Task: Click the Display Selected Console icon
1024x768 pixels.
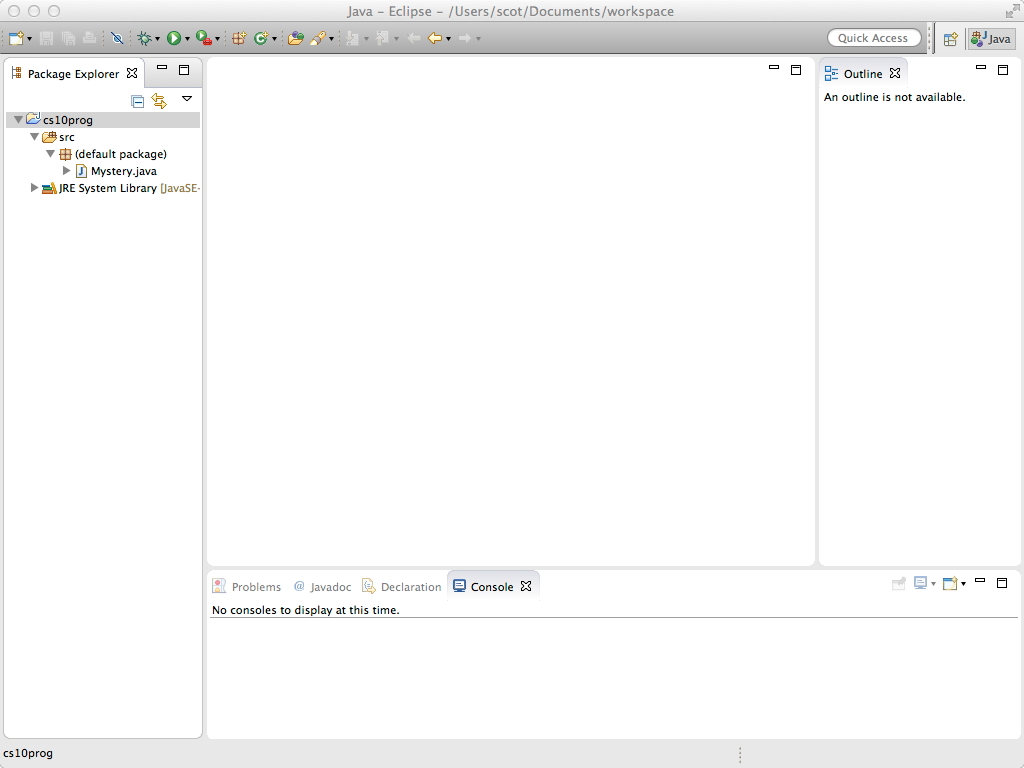Action: pos(921,583)
